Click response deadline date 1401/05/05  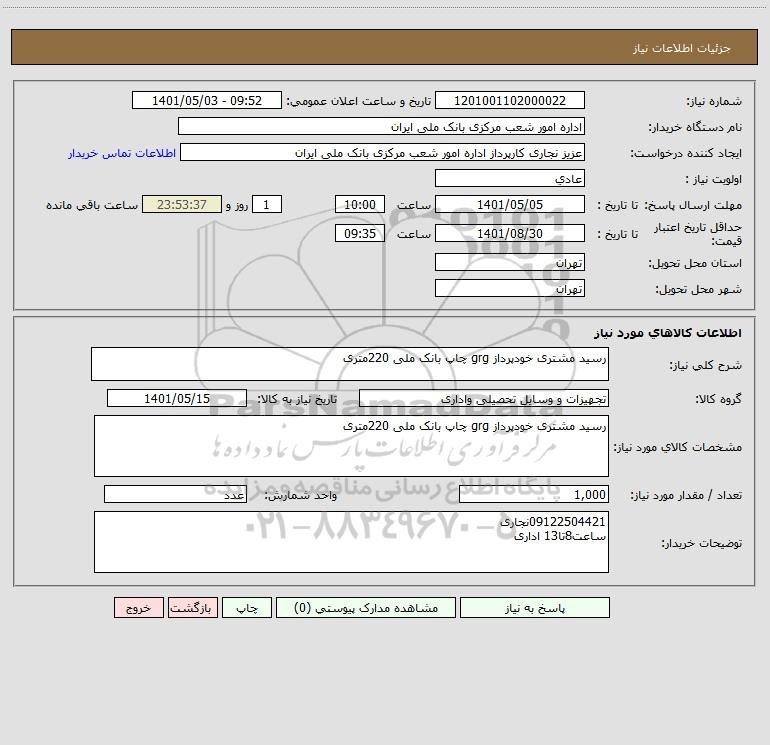coord(510,204)
